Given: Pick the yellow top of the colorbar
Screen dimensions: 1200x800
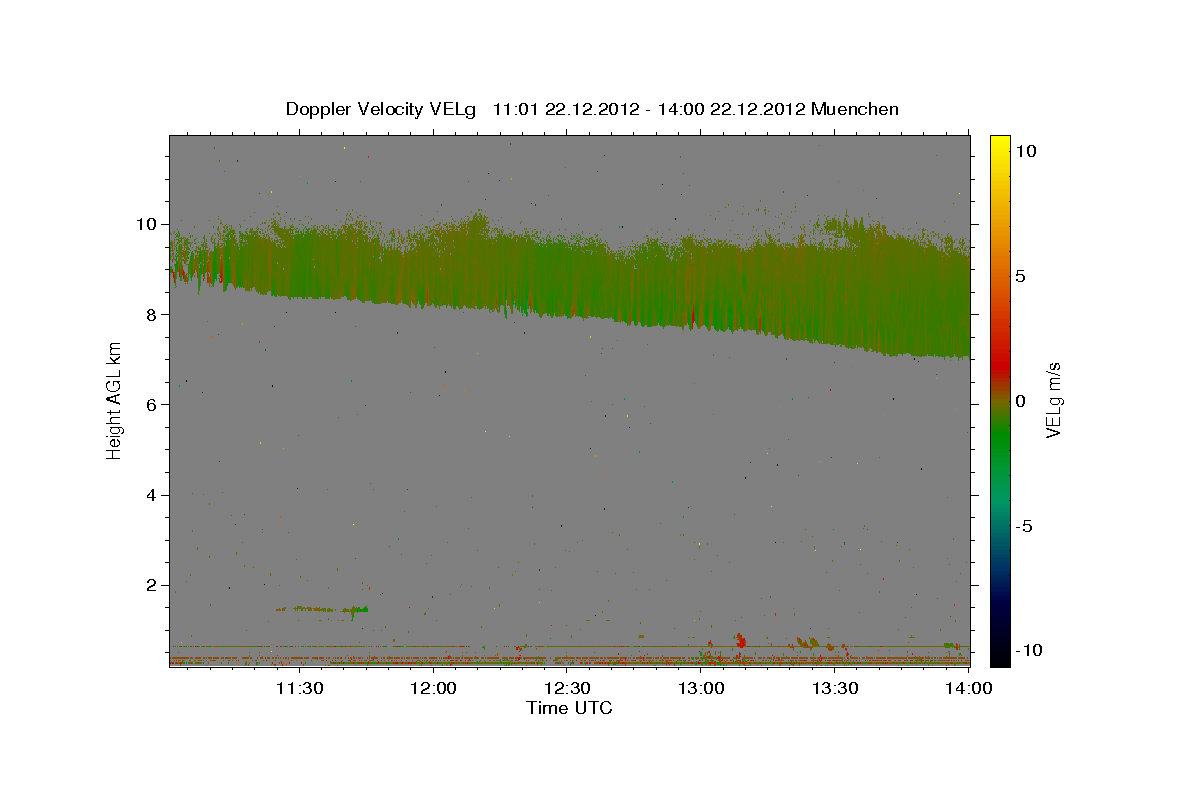Looking at the screenshot, I should pos(1000,145).
